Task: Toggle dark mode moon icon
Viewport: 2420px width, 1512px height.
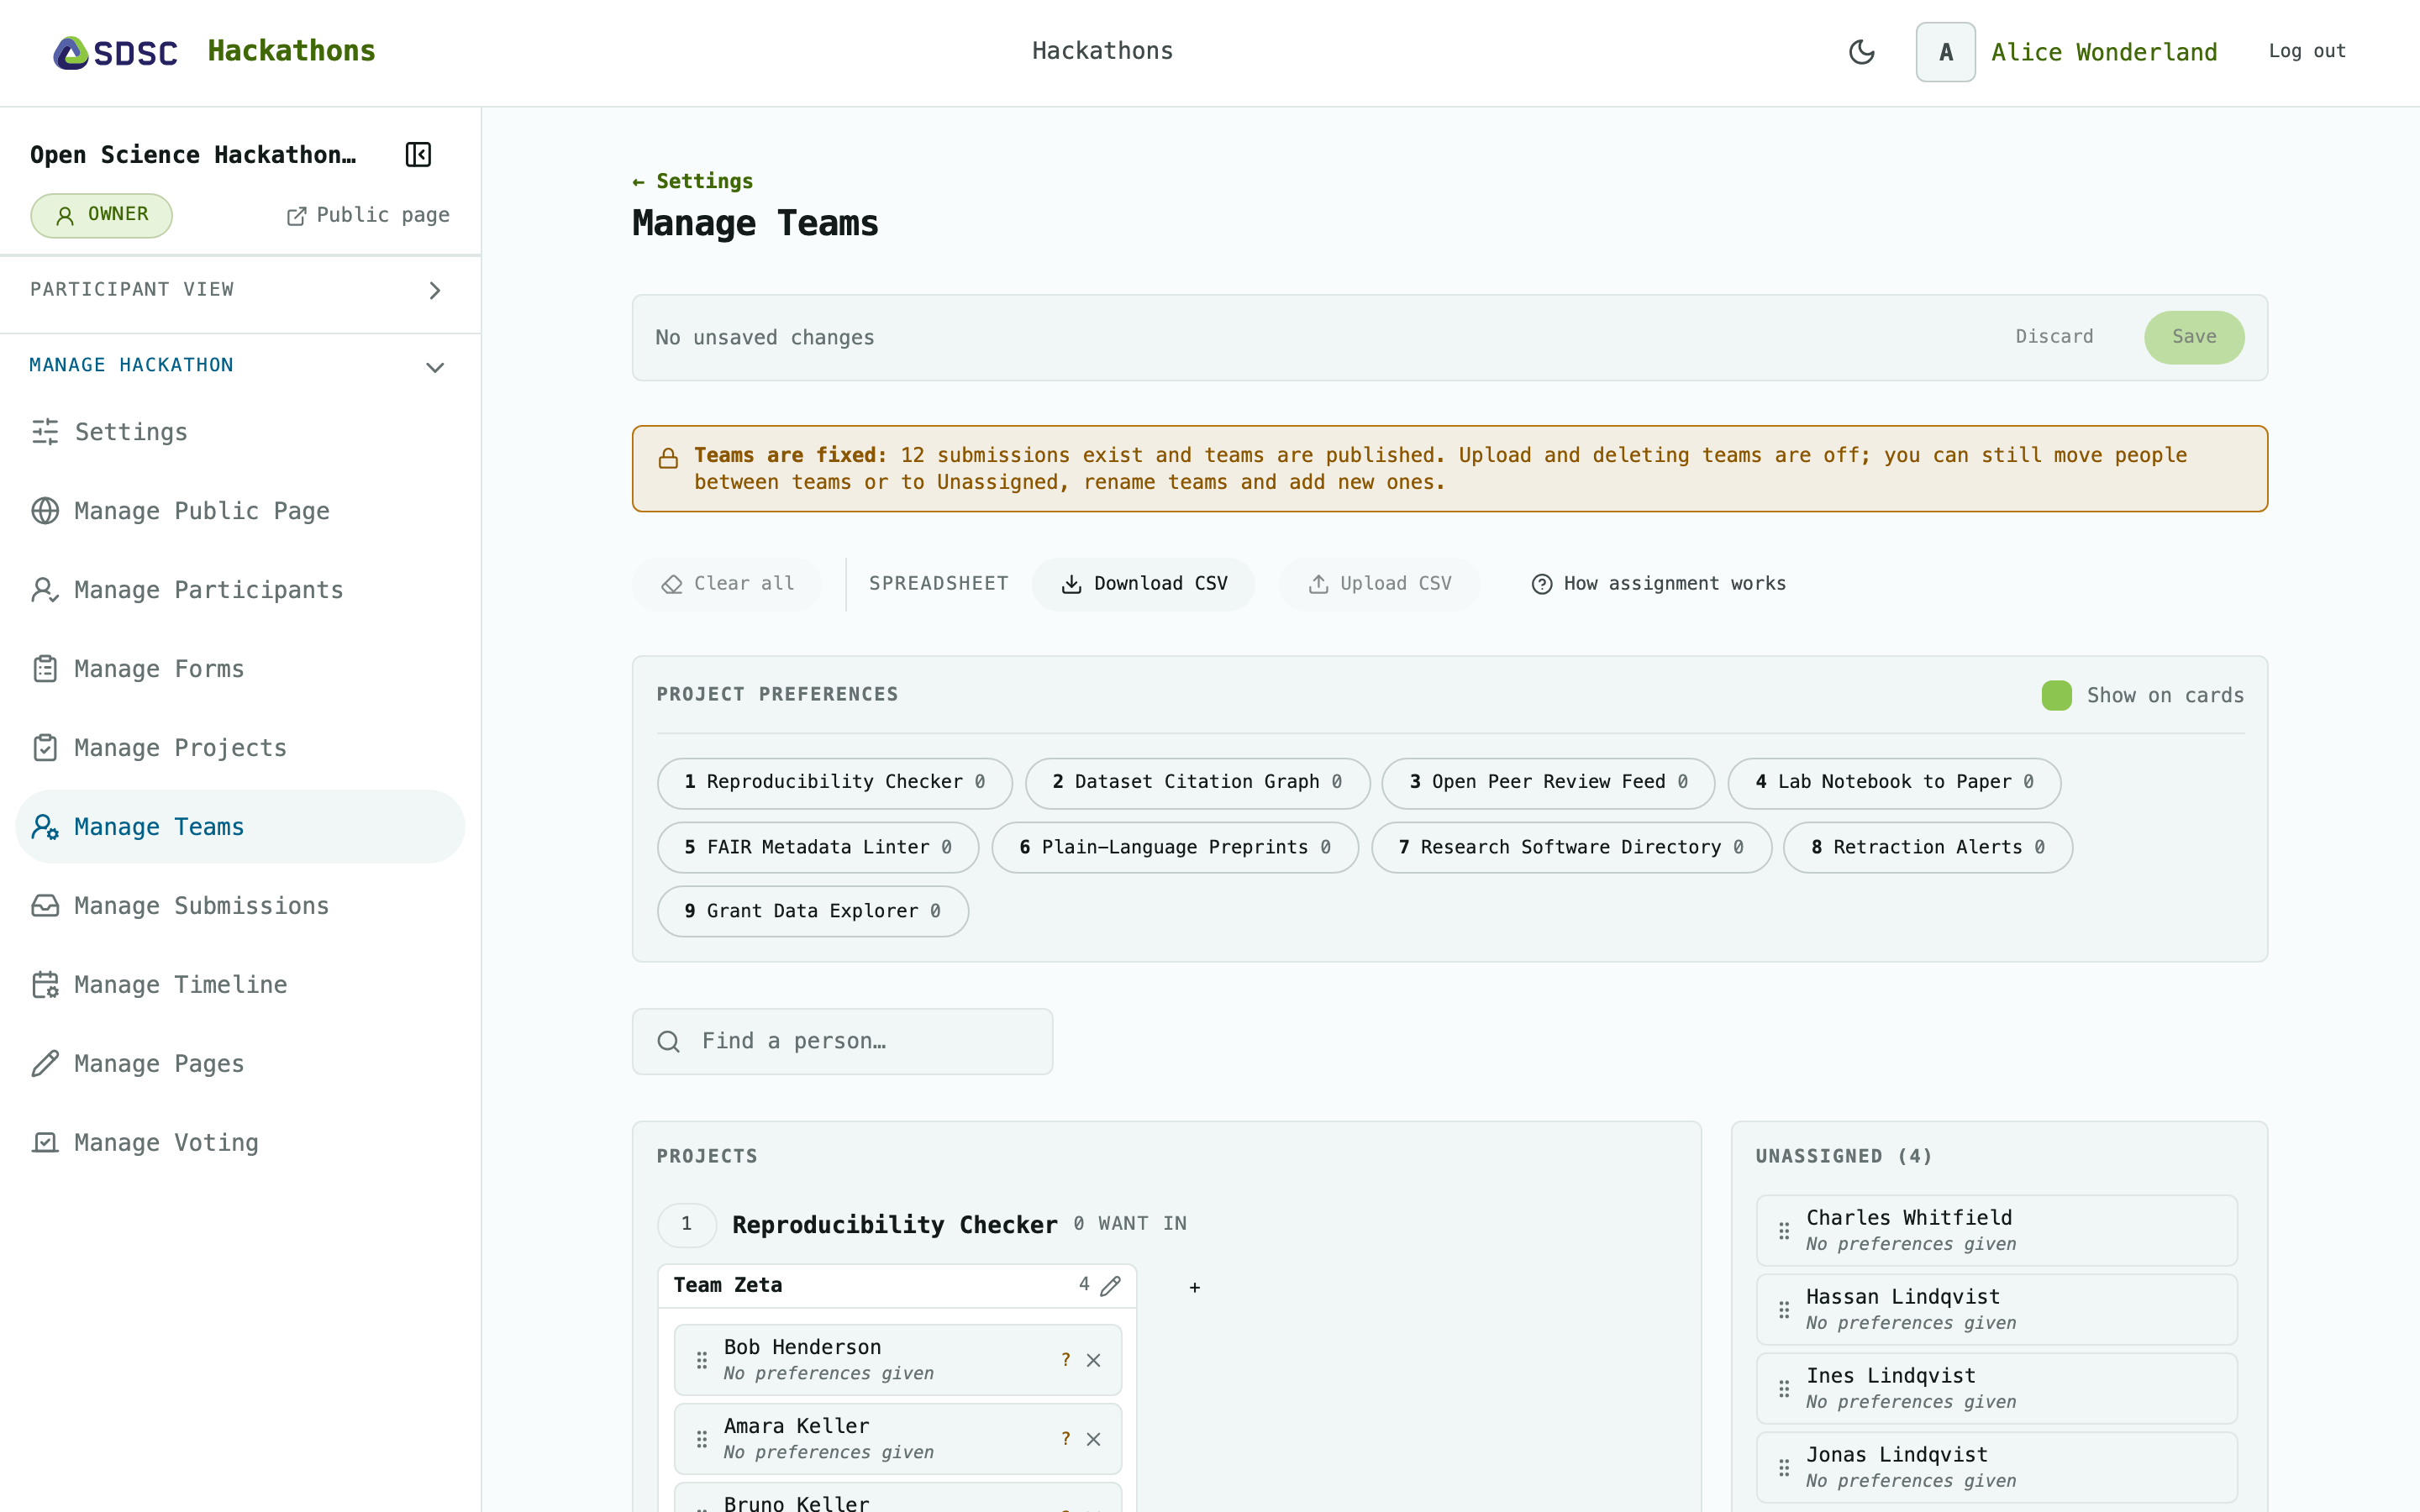Action: [1861, 52]
